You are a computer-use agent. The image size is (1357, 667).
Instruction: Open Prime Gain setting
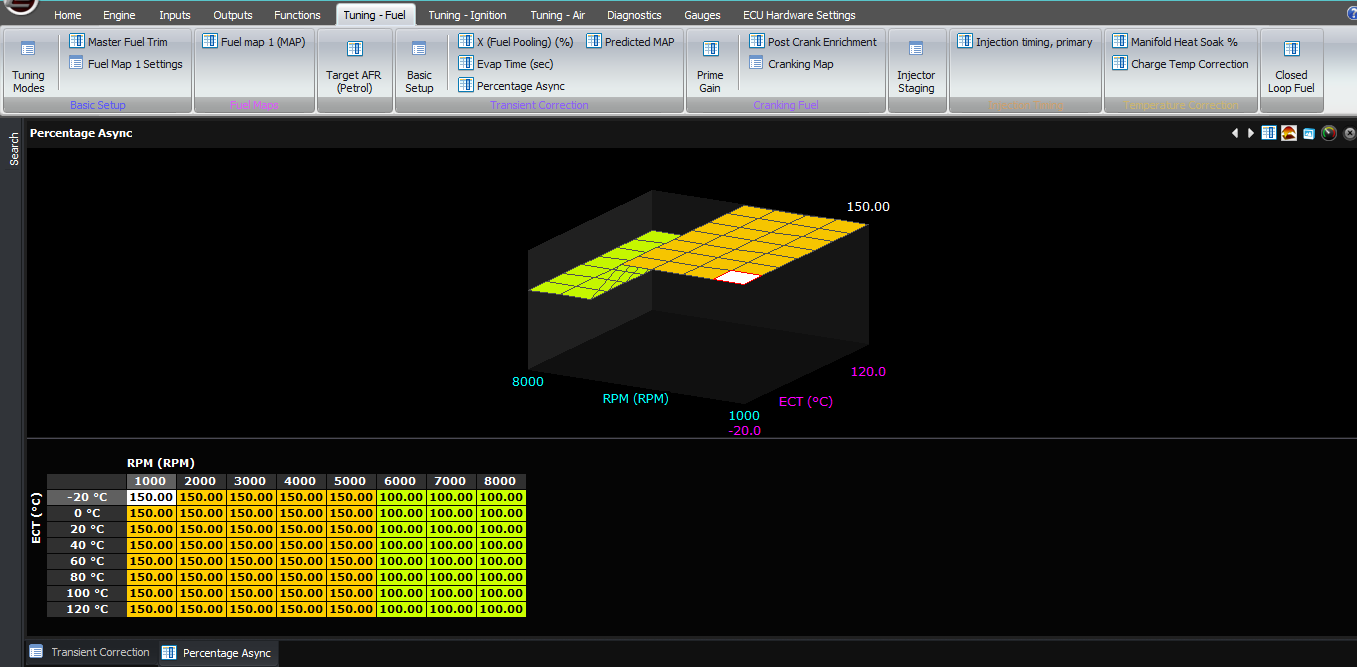coord(710,66)
